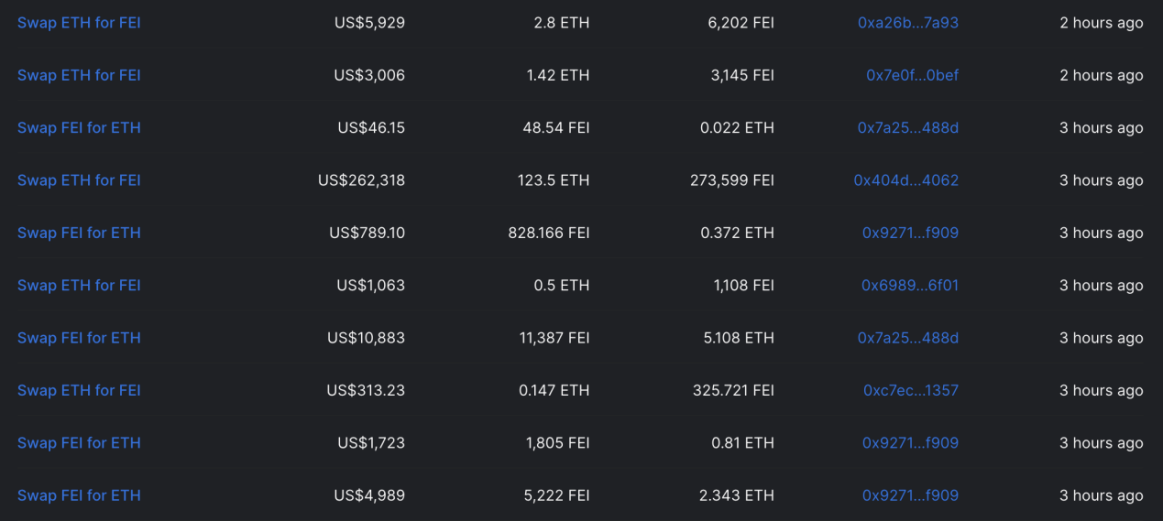The width and height of the screenshot is (1163, 521).
Task: Open the US$3,006 Swap ETH for FEI transaction
Action: 79,76
